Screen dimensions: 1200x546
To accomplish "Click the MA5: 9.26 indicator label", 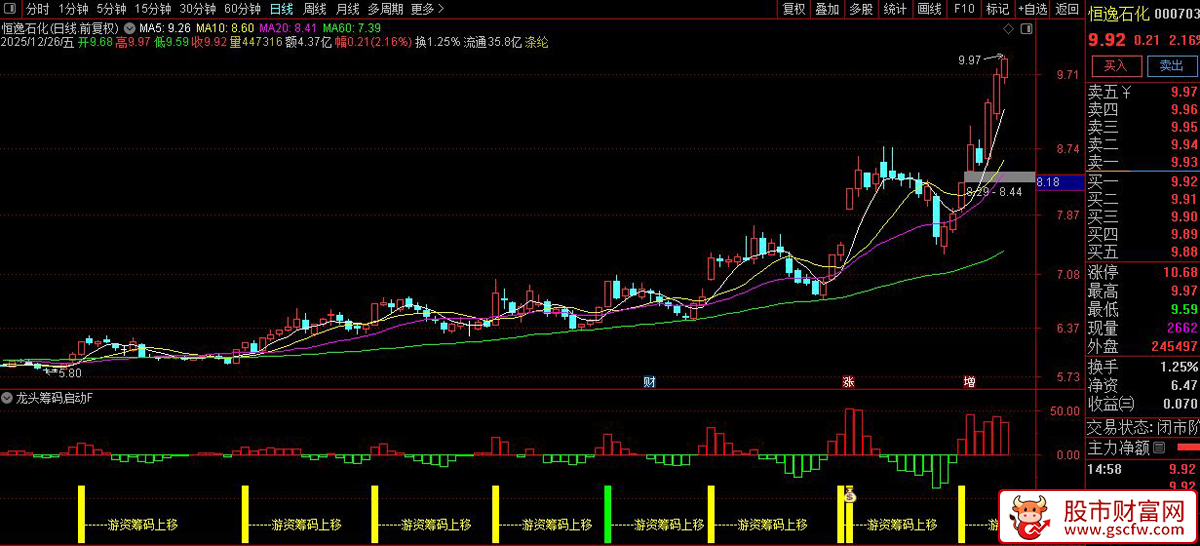I will pos(165,27).
